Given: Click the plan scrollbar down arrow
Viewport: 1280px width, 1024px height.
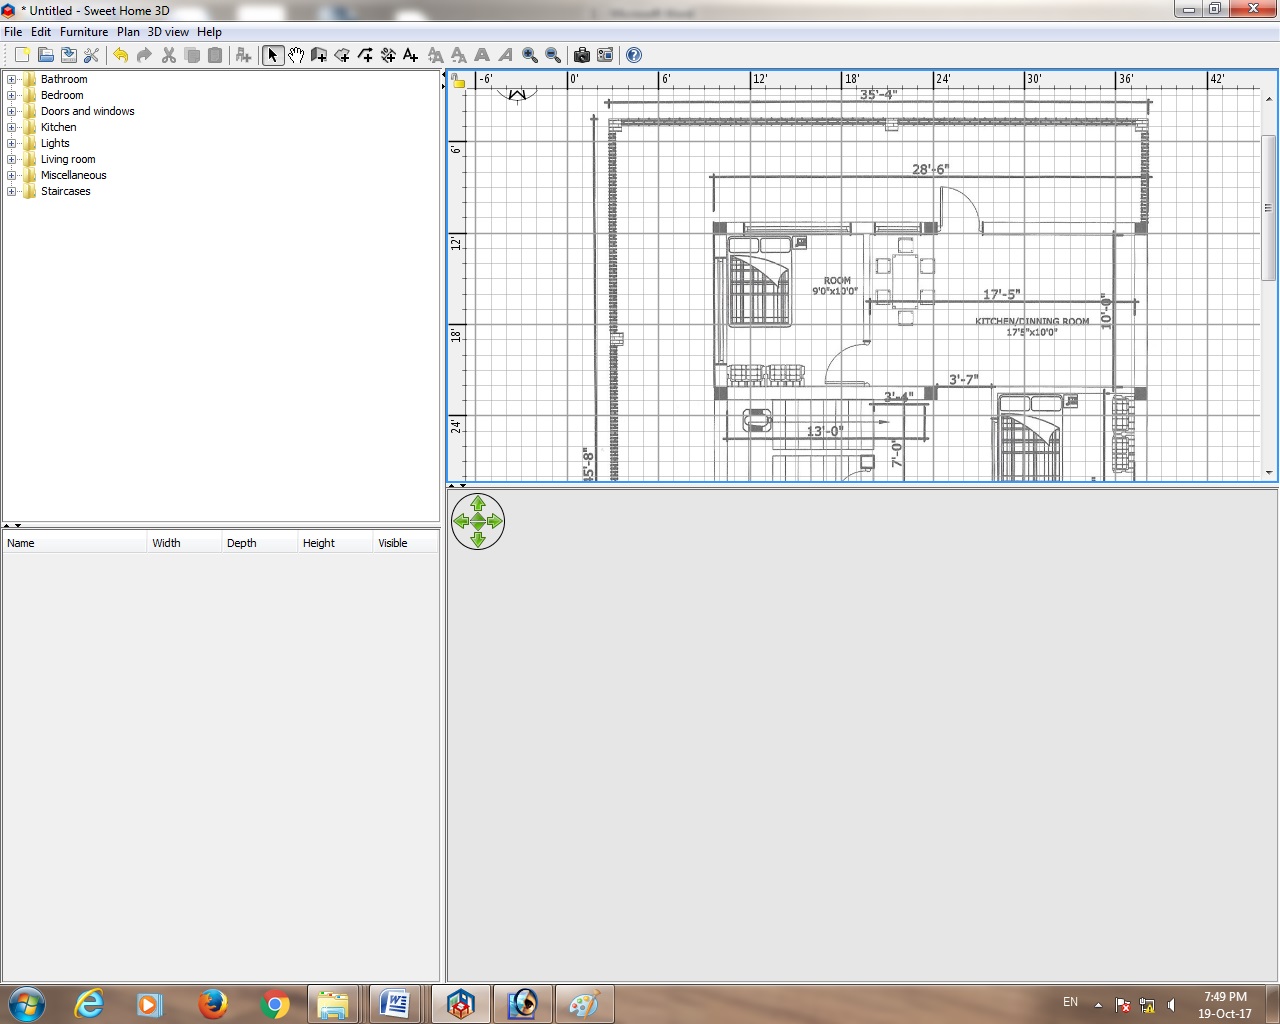Looking at the screenshot, I should point(1268,472).
